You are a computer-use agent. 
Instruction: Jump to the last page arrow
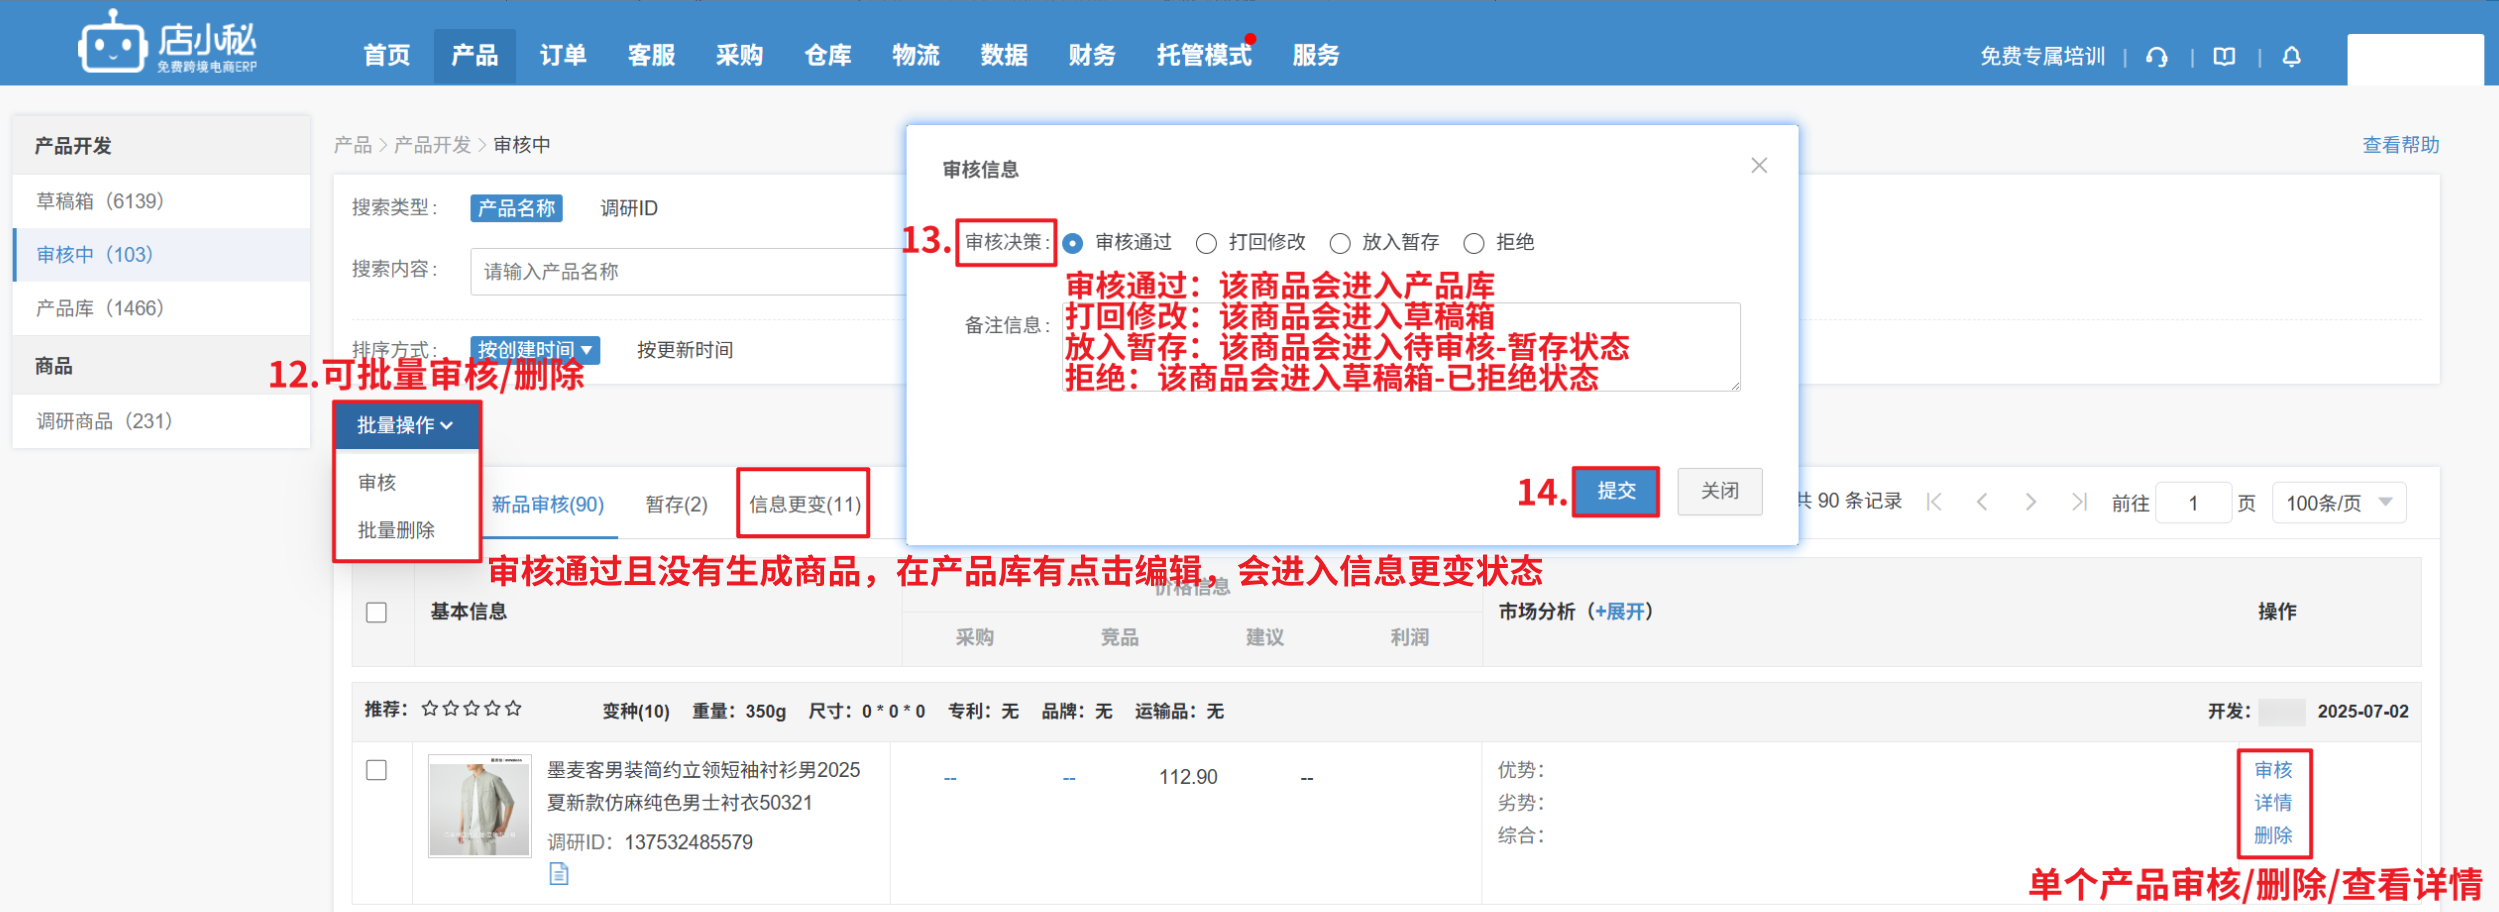click(2079, 502)
